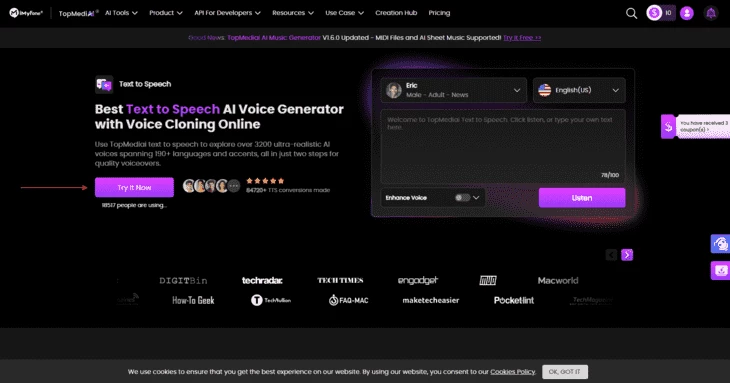This screenshot has height=383, width=730.
Task: Click the Eric voice avatar
Action: pyautogui.click(x=394, y=90)
